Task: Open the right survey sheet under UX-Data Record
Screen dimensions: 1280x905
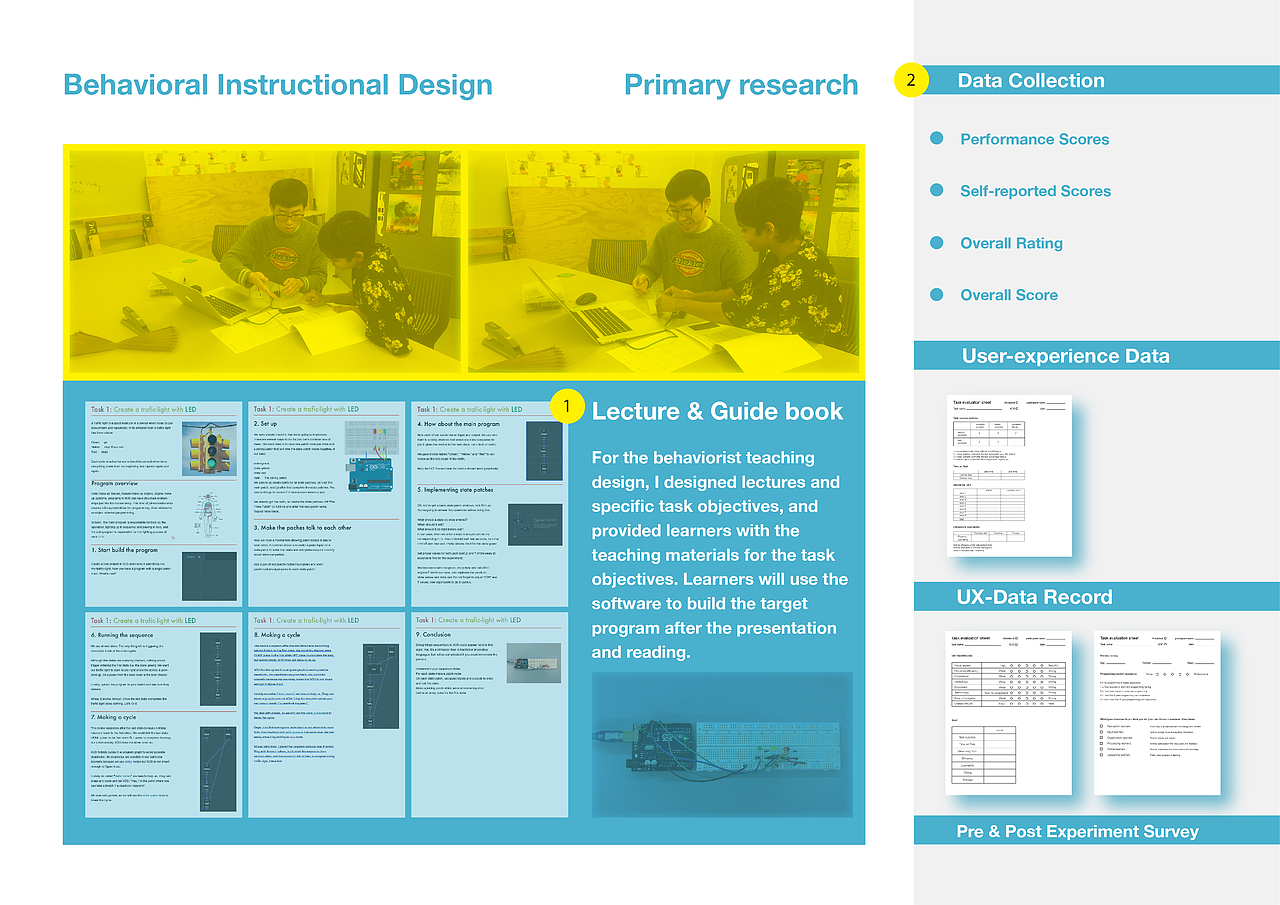Action: point(1157,713)
